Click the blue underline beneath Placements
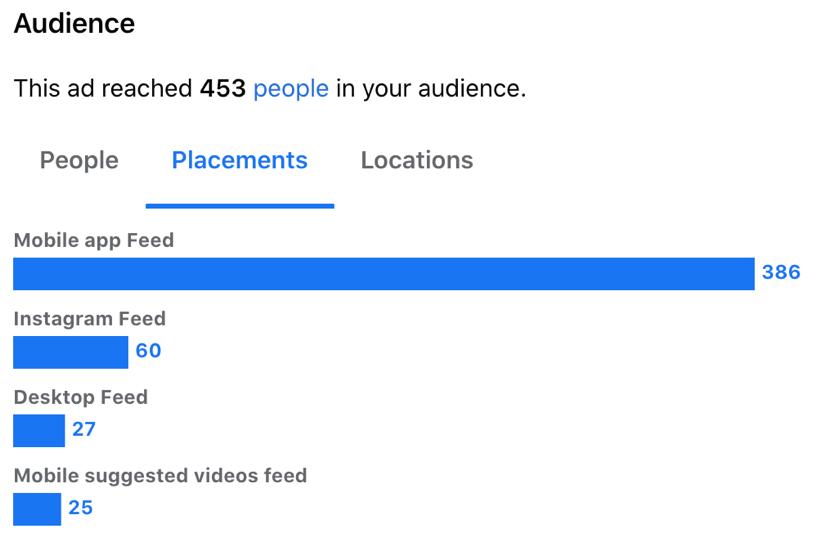Viewport: 821px width, 538px height. [240, 206]
